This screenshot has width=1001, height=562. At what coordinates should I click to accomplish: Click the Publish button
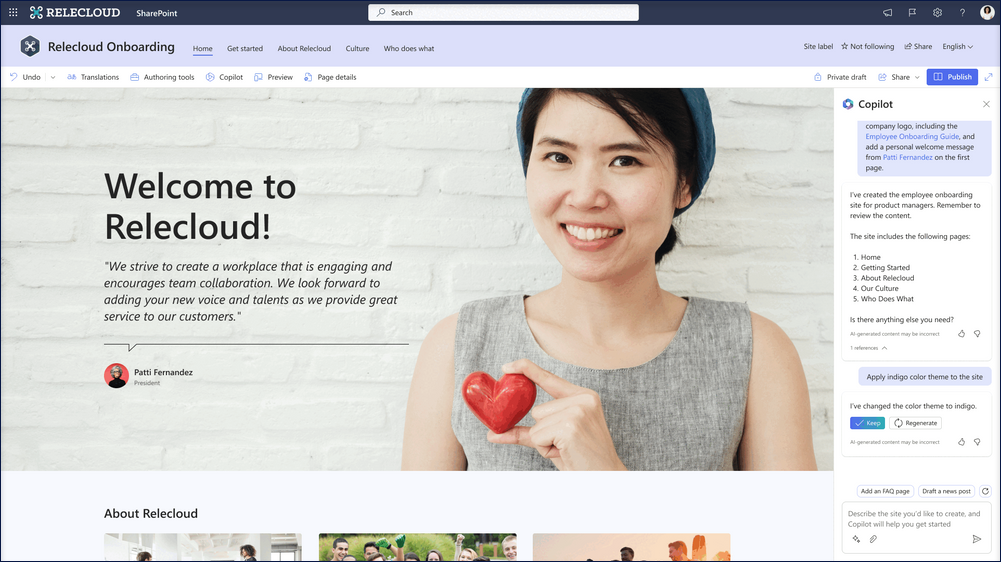click(x=952, y=77)
